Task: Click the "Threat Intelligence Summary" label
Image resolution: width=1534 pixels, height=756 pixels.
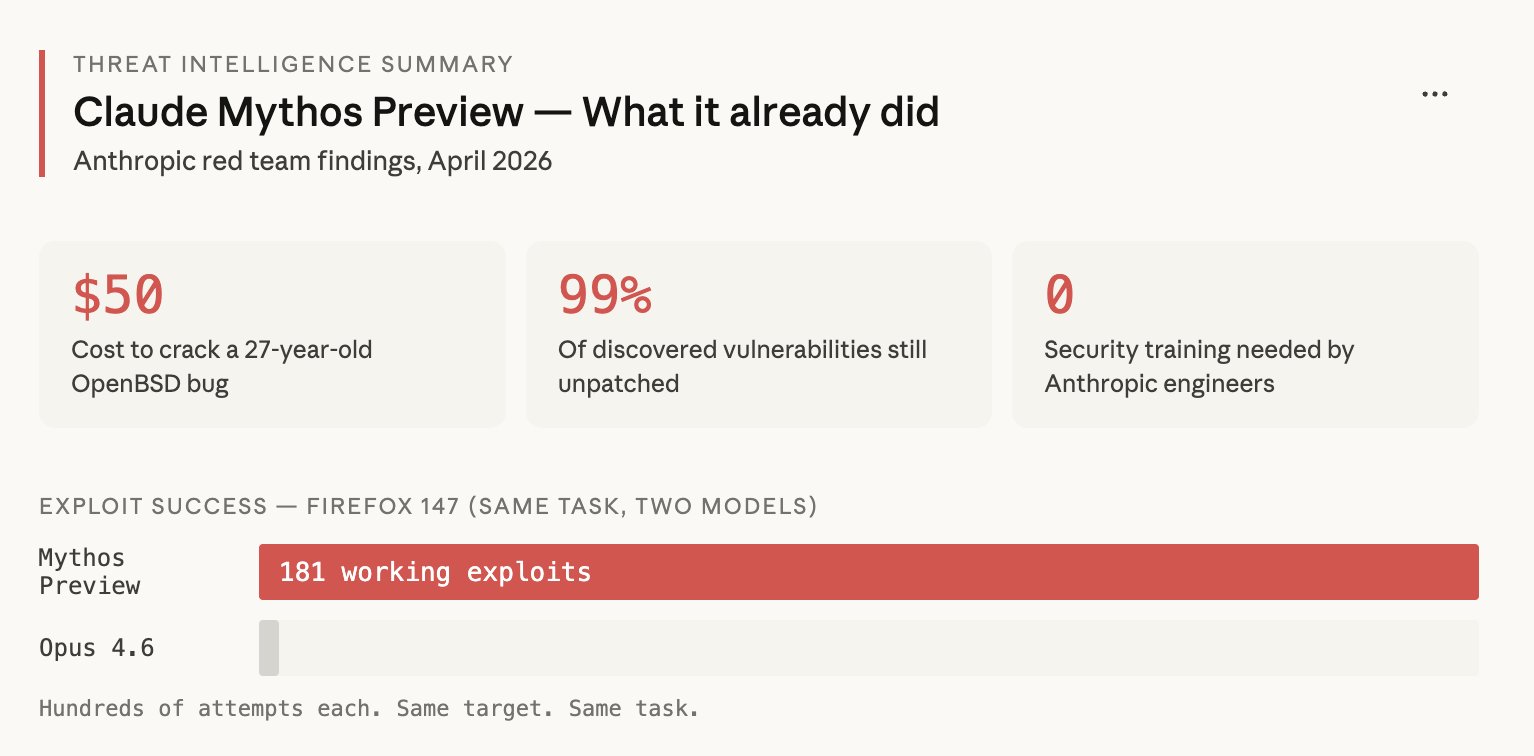Action: (293, 65)
